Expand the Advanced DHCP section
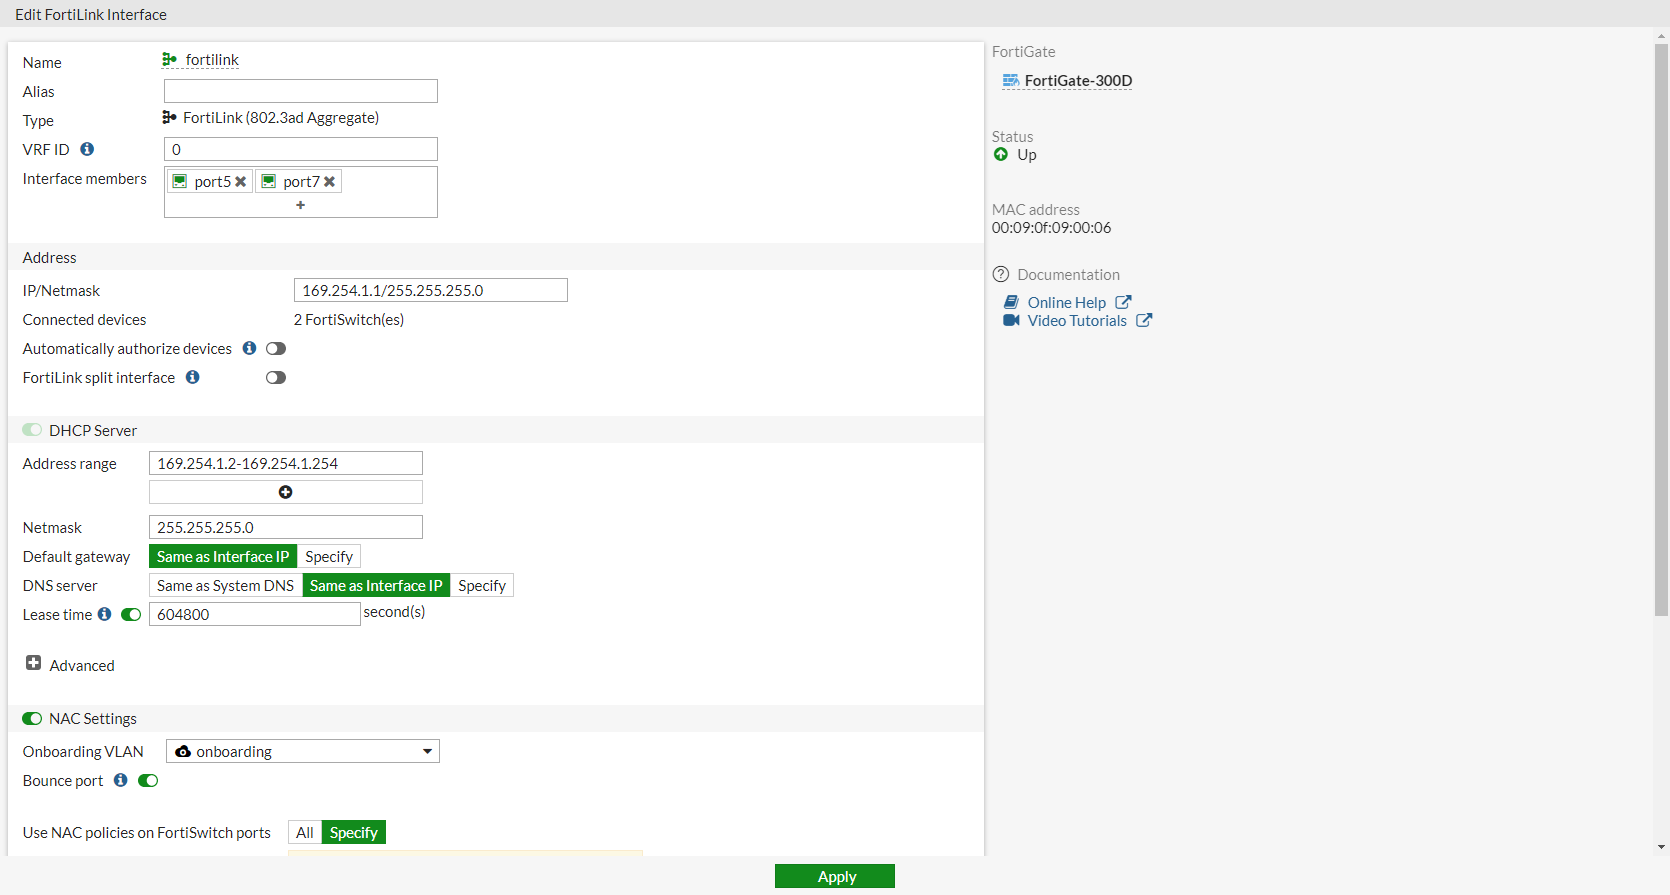1670x895 pixels. [33, 663]
